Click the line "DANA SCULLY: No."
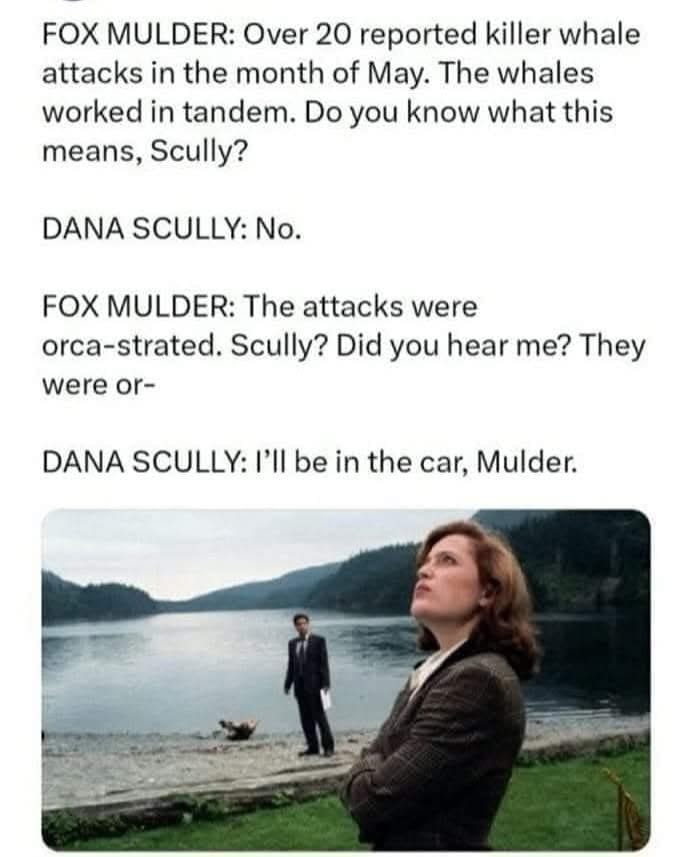The width and height of the screenshot is (686, 857). click(172, 229)
